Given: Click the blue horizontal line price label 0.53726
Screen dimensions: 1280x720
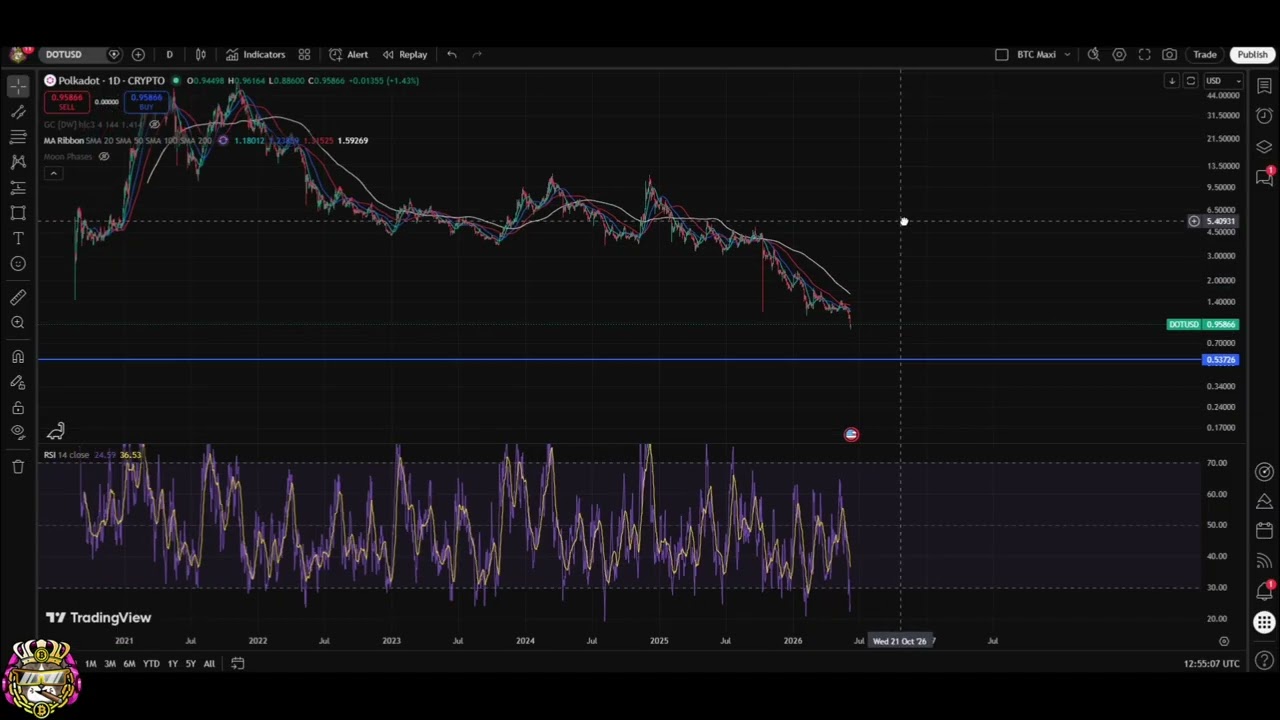Looking at the screenshot, I should point(1220,360).
